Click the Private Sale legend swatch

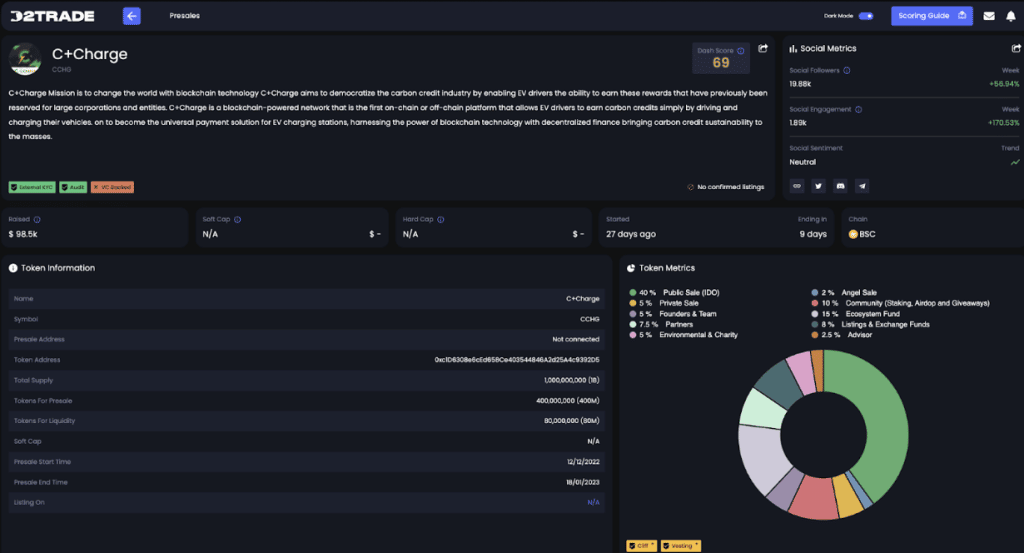point(633,303)
